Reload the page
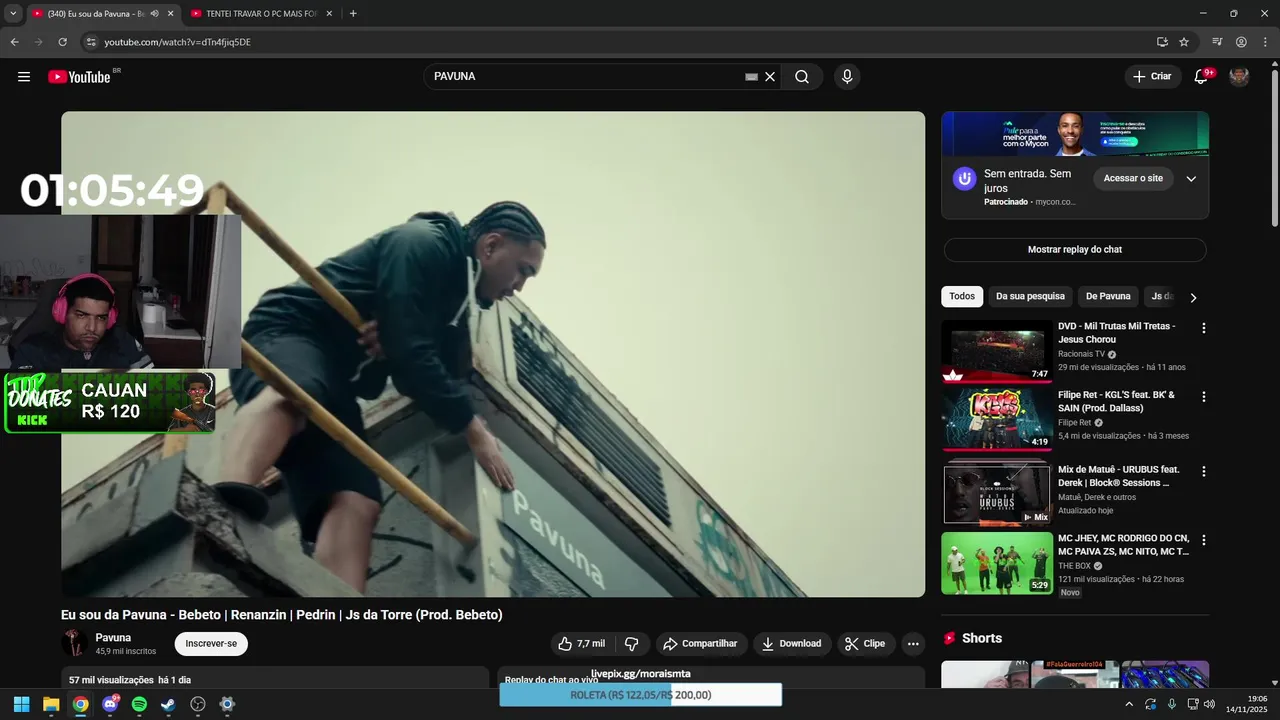The height and width of the screenshot is (720, 1280). tap(62, 42)
